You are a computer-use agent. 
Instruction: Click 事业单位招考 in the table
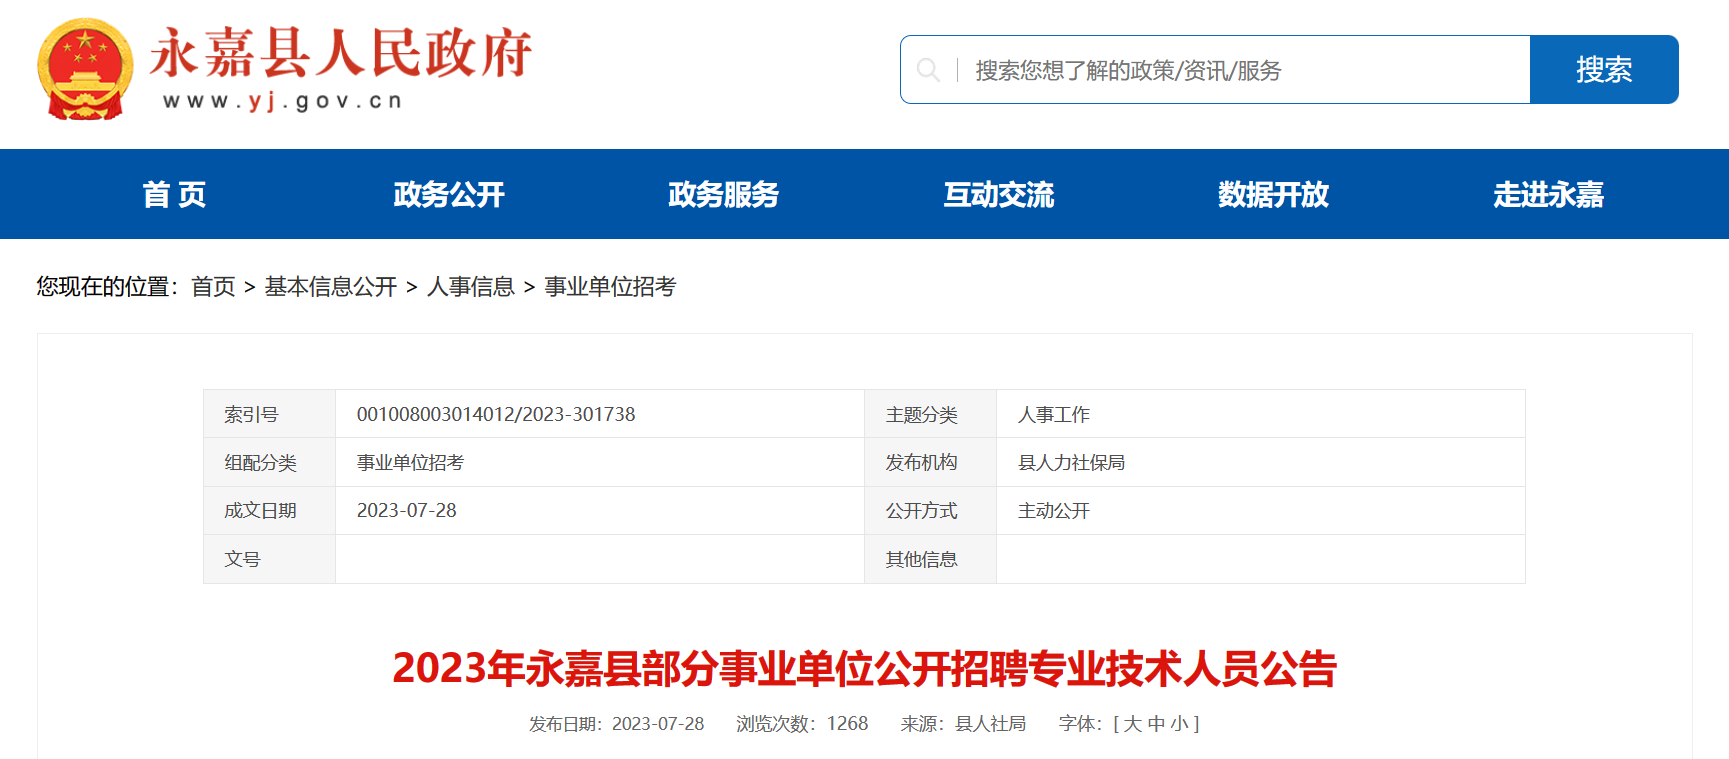coord(410,462)
